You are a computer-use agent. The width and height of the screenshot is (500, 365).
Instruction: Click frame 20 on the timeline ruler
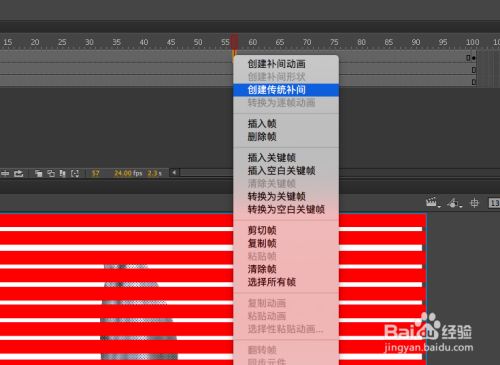[35, 42]
